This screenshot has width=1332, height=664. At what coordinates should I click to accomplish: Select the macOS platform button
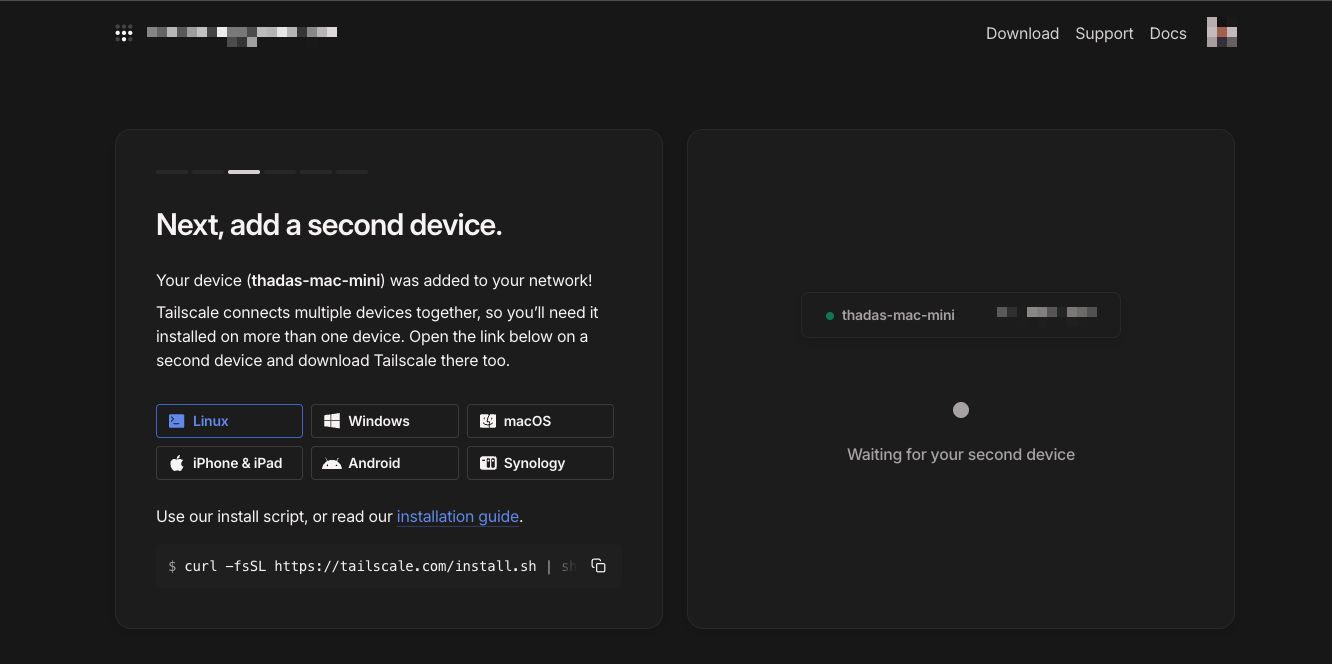[540, 421]
